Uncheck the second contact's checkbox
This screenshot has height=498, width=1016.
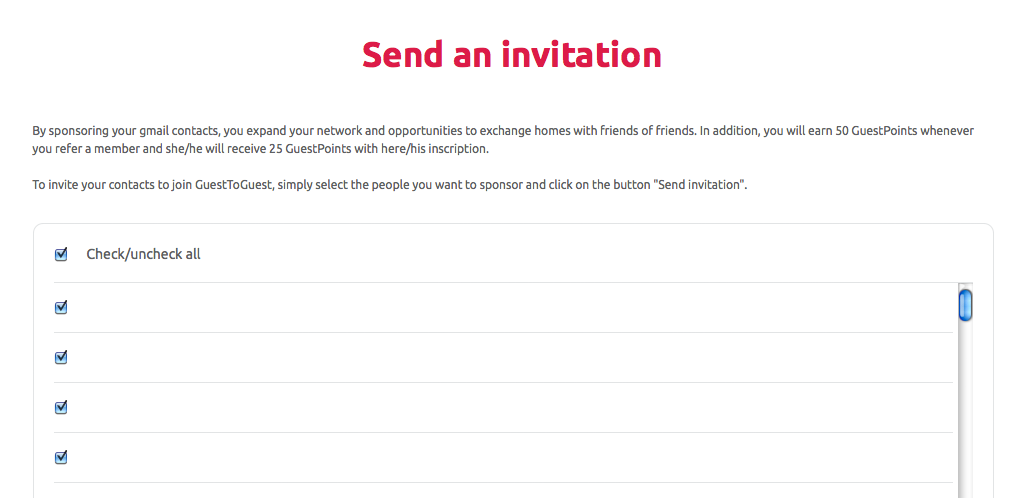pos(61,357)
